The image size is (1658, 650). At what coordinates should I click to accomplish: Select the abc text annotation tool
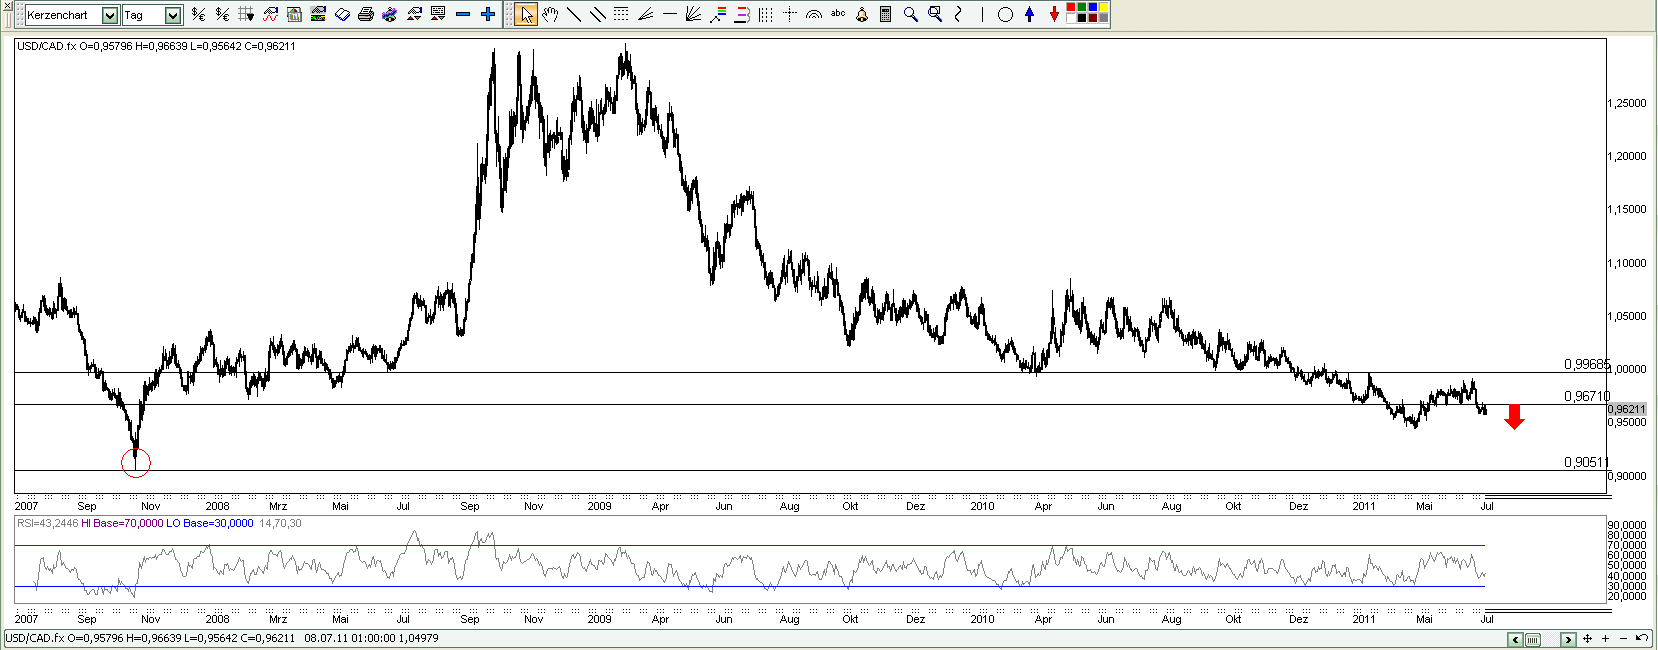coord(838,14)
